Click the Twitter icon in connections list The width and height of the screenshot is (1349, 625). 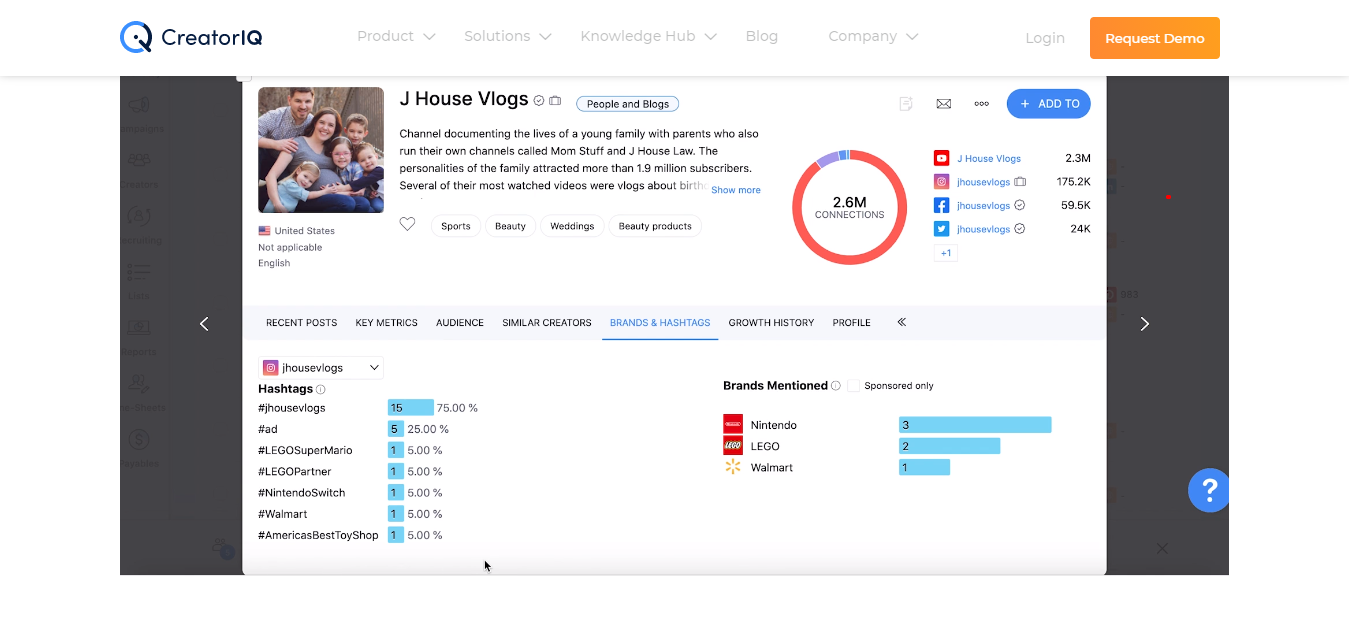[941, 229]
